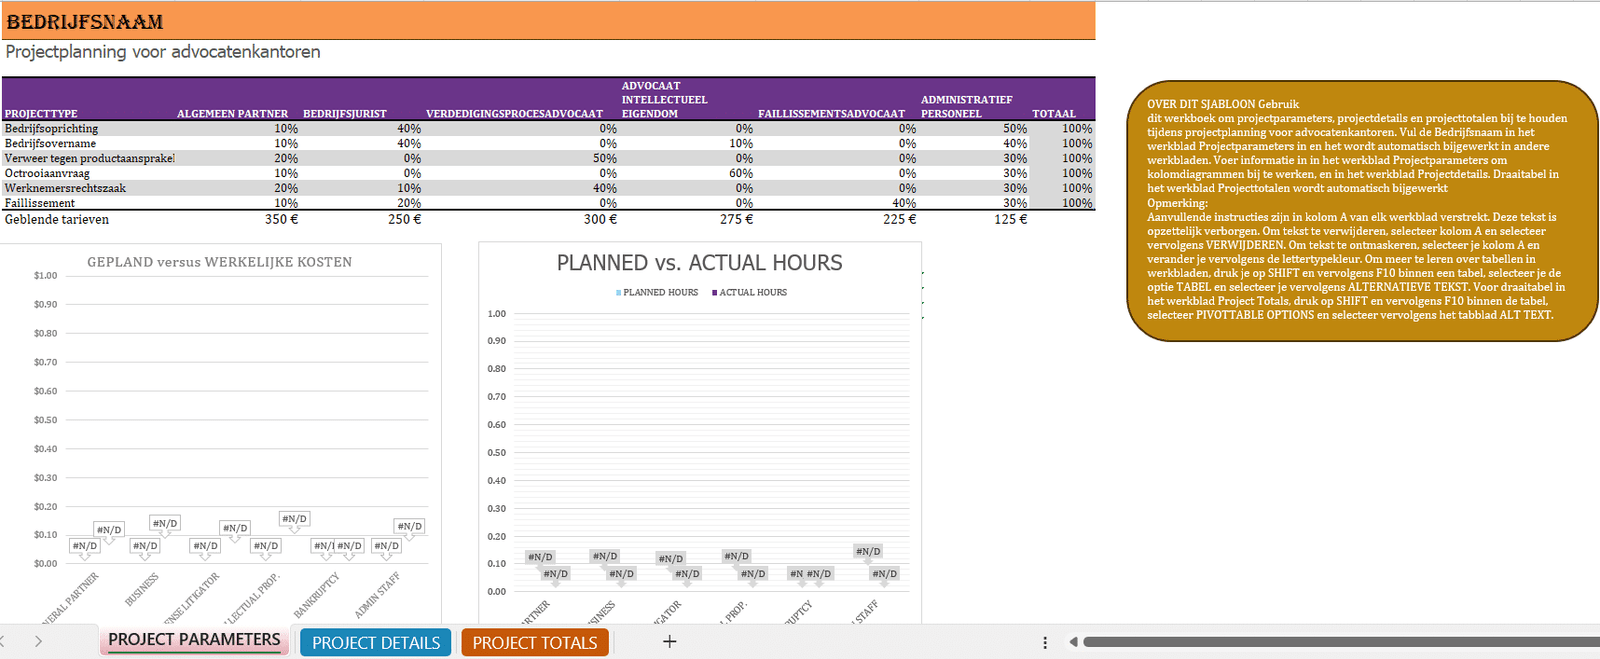Viewport: 1600px width, 659px height.
Task: Open the PROJECT DETAILS sheet tab
Action: point(376,642)
